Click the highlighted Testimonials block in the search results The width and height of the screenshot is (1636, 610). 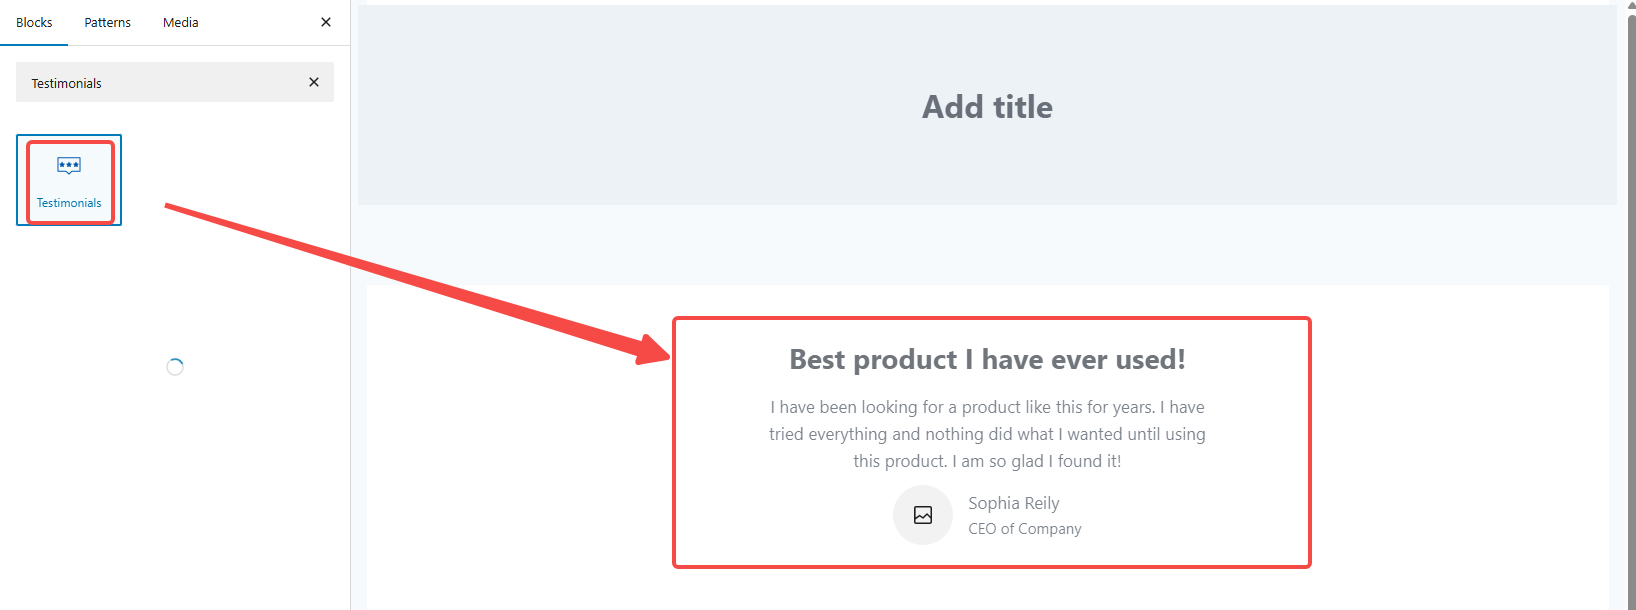(x=68, y=180)
